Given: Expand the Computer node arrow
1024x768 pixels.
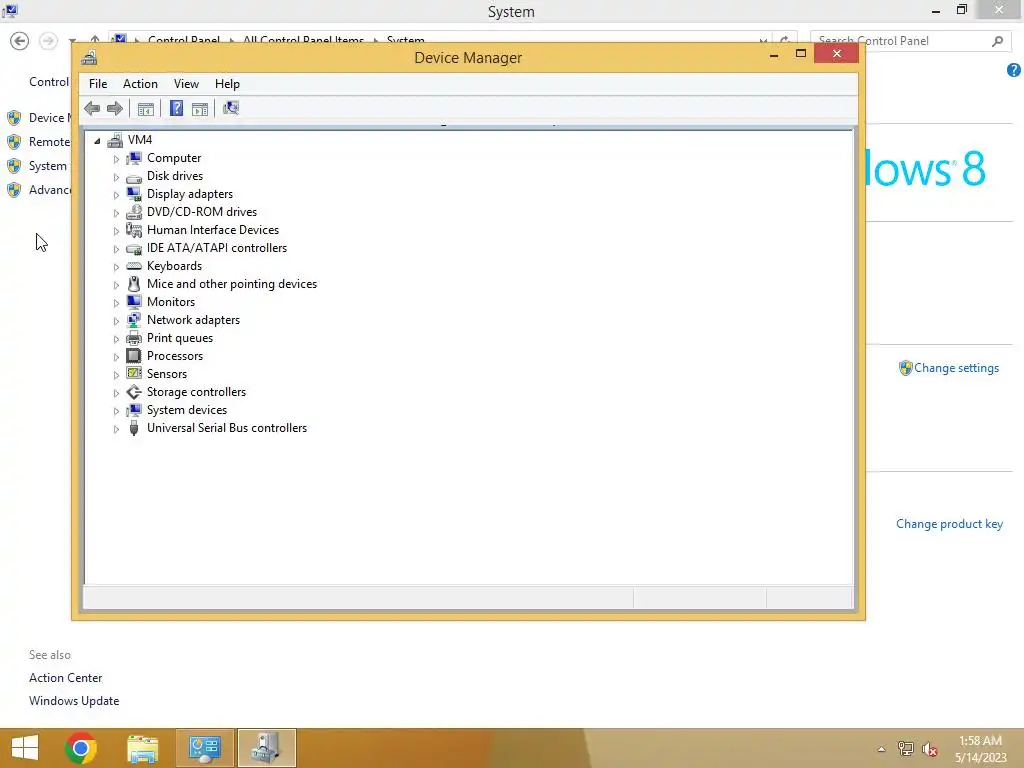Looking at the screenshot, I should 116,159.
